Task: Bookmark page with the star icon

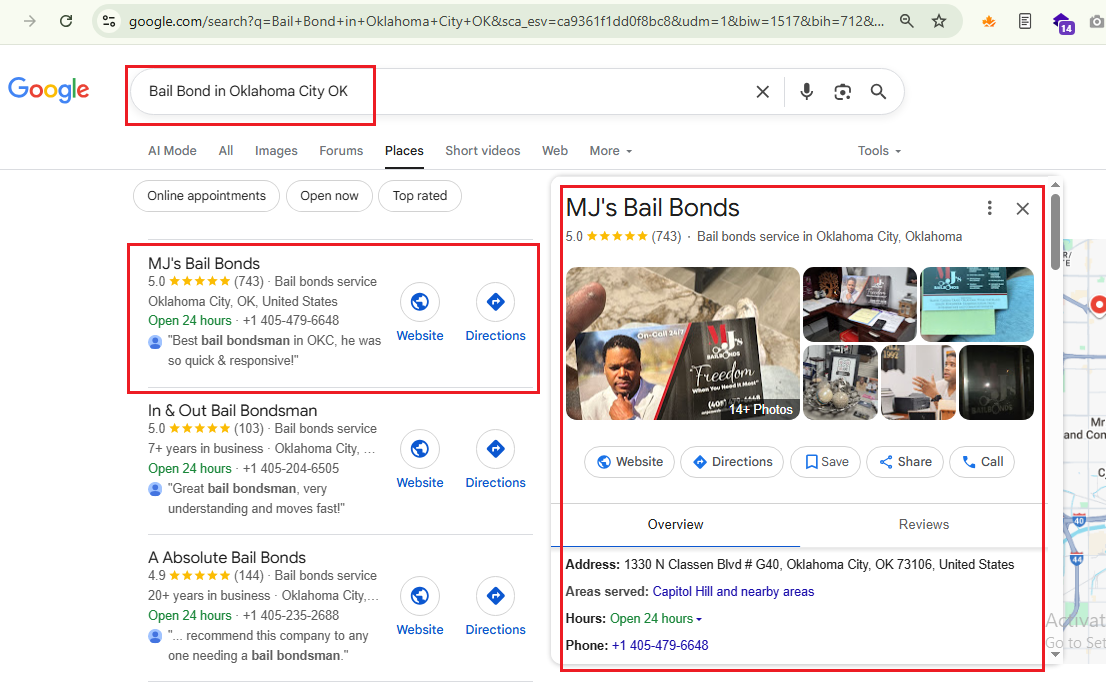Action: (x=939, y=21)
